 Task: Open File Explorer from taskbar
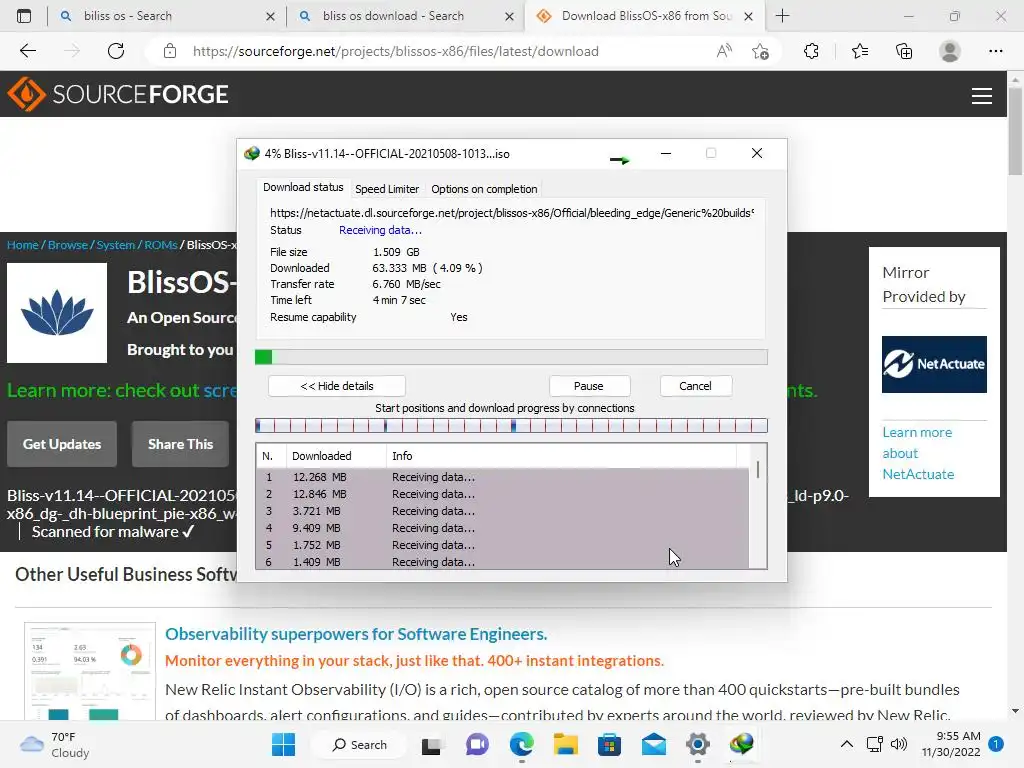[566, 744]
